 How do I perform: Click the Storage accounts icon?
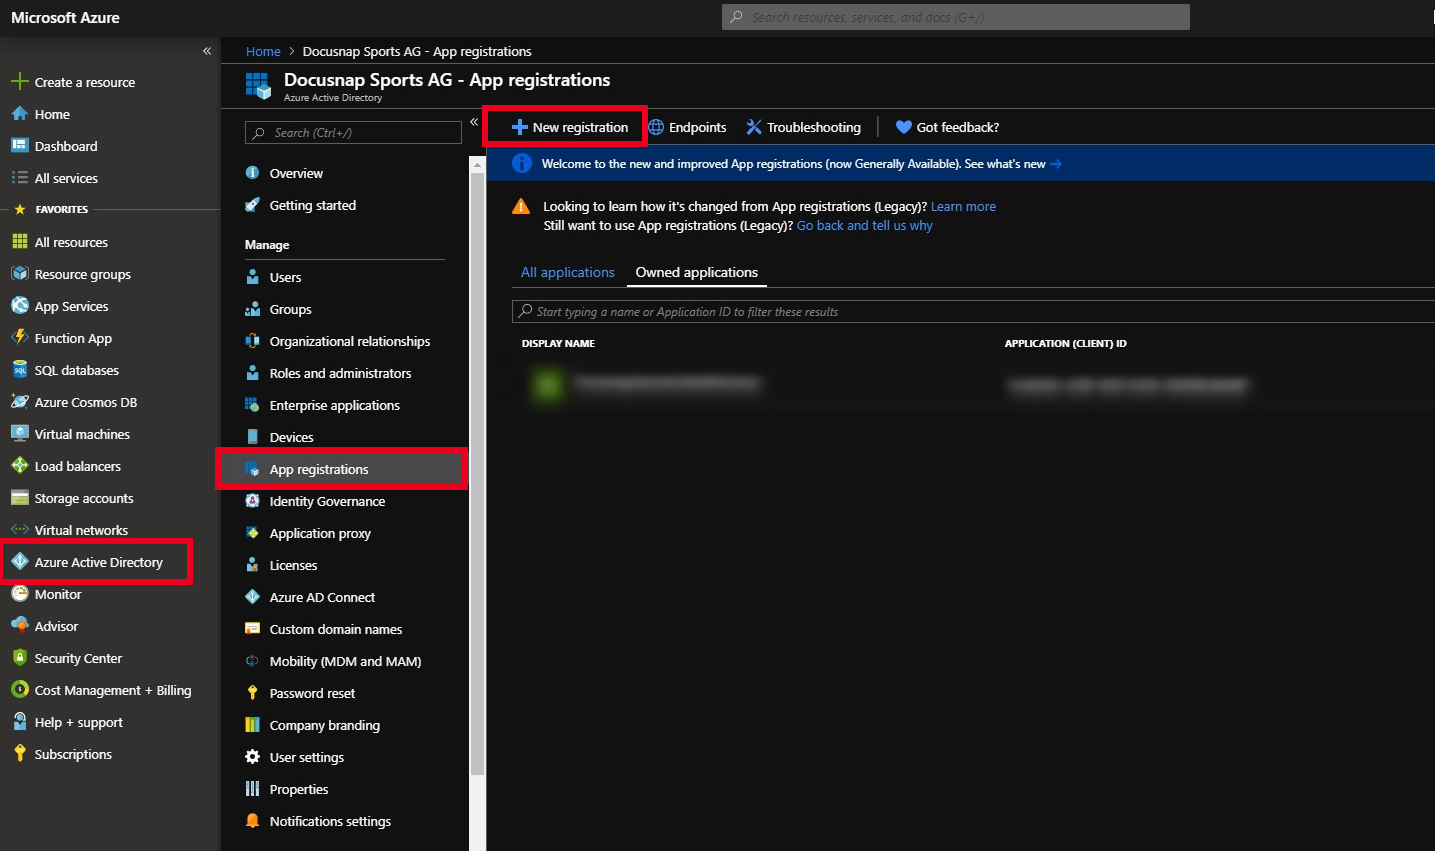pyautogui.click(x=19, y=498)
